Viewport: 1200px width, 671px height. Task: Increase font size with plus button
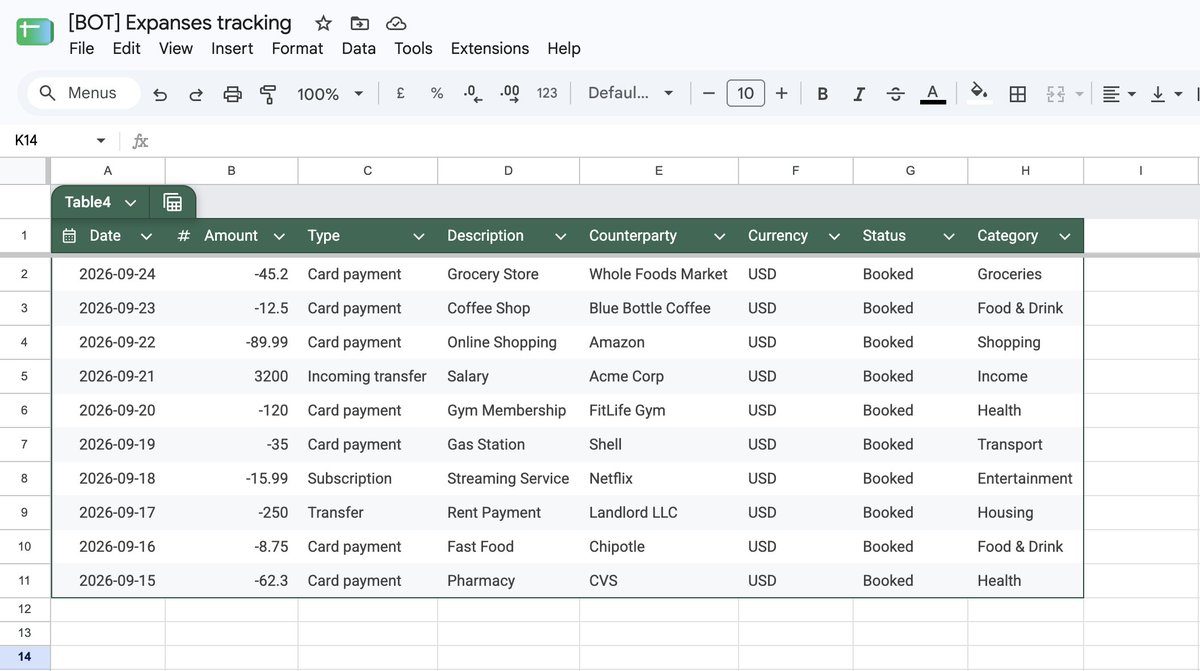(782, 93)
